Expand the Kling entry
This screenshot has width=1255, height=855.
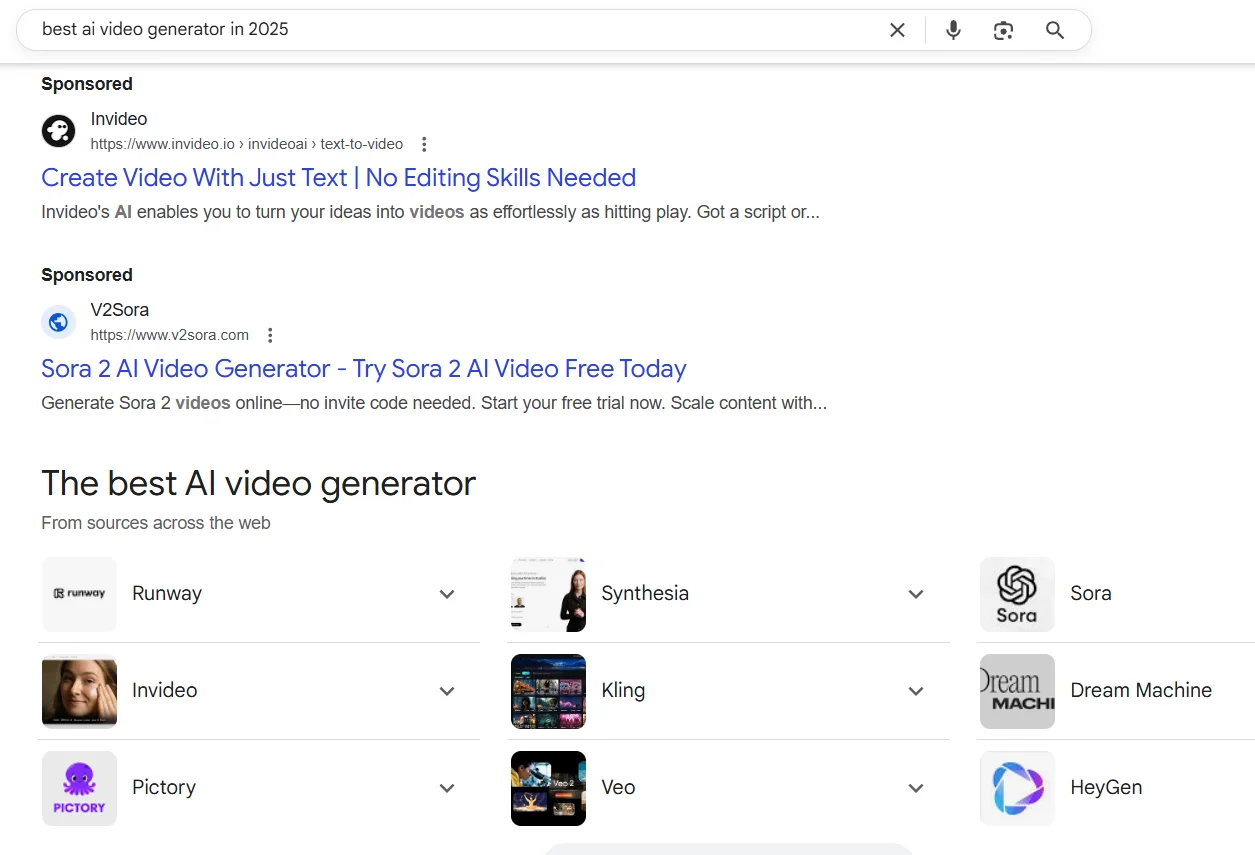[x=916, y=691]
